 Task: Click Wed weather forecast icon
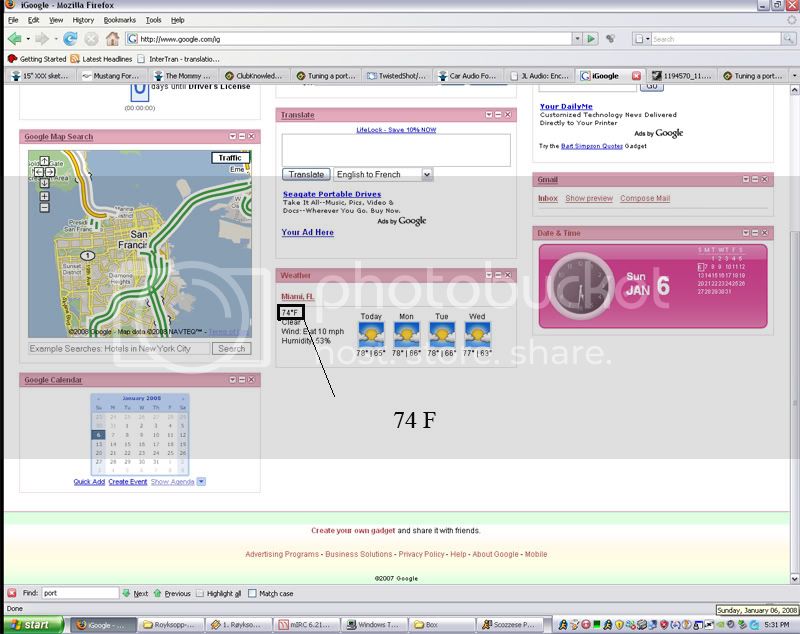pyautogui.click(x=478, y=335)
